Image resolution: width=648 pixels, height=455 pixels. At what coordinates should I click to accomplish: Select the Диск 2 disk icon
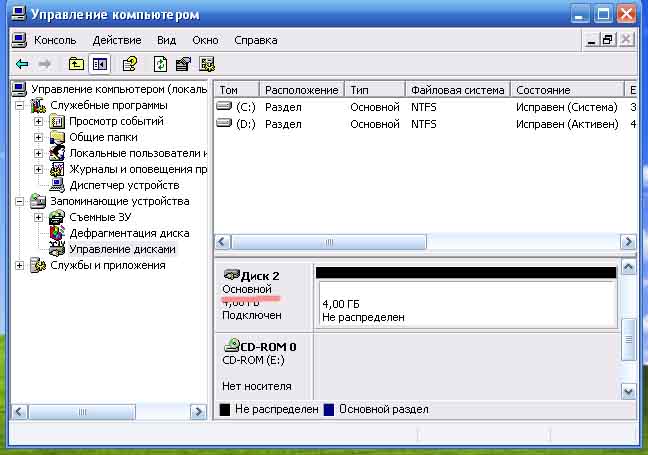(231, 274)
